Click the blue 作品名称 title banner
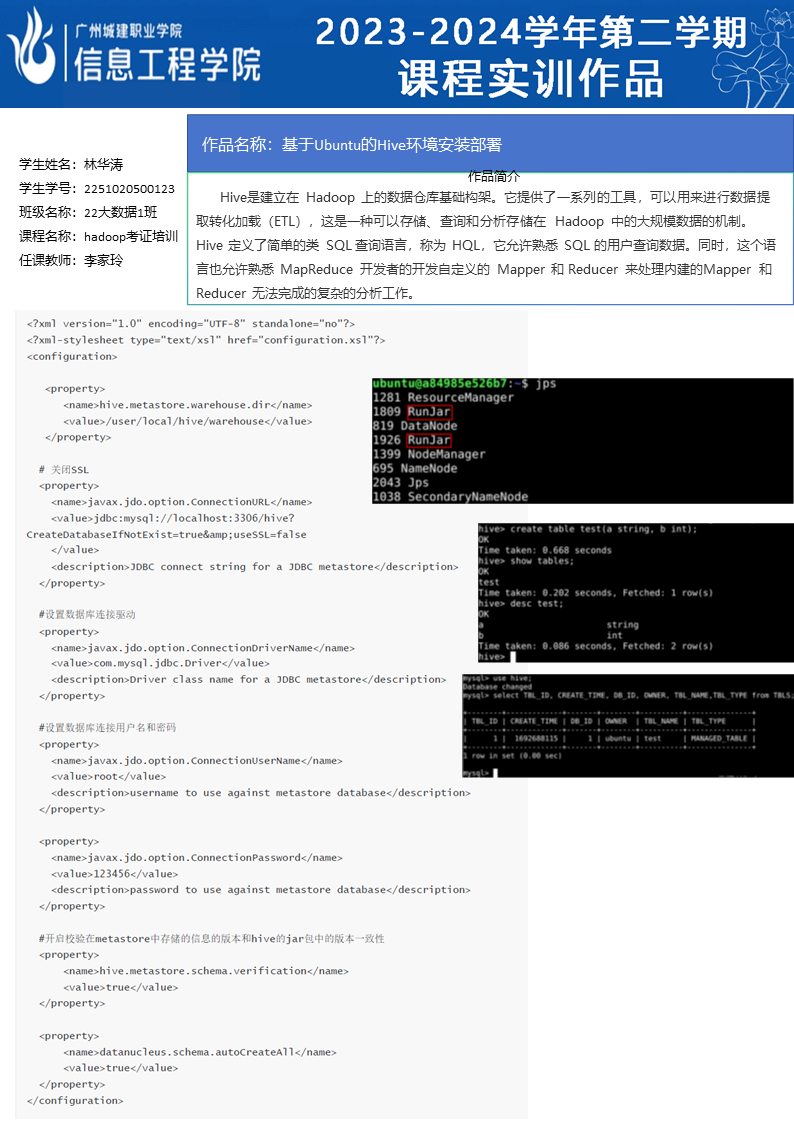Screen dimensions: 794x1123 coord(490,144)
